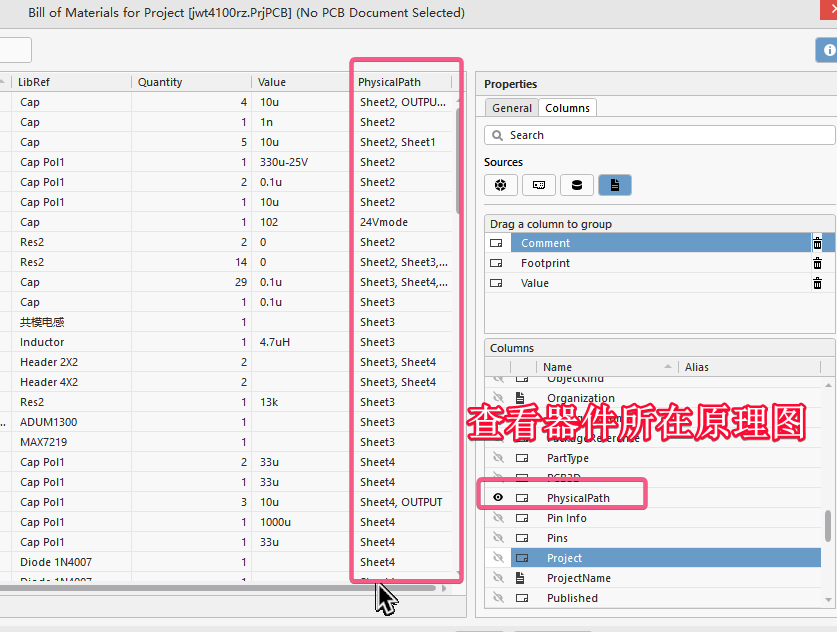
Task: Delete Comment grouping with its trash icon
Action: (x=817, y=243)
